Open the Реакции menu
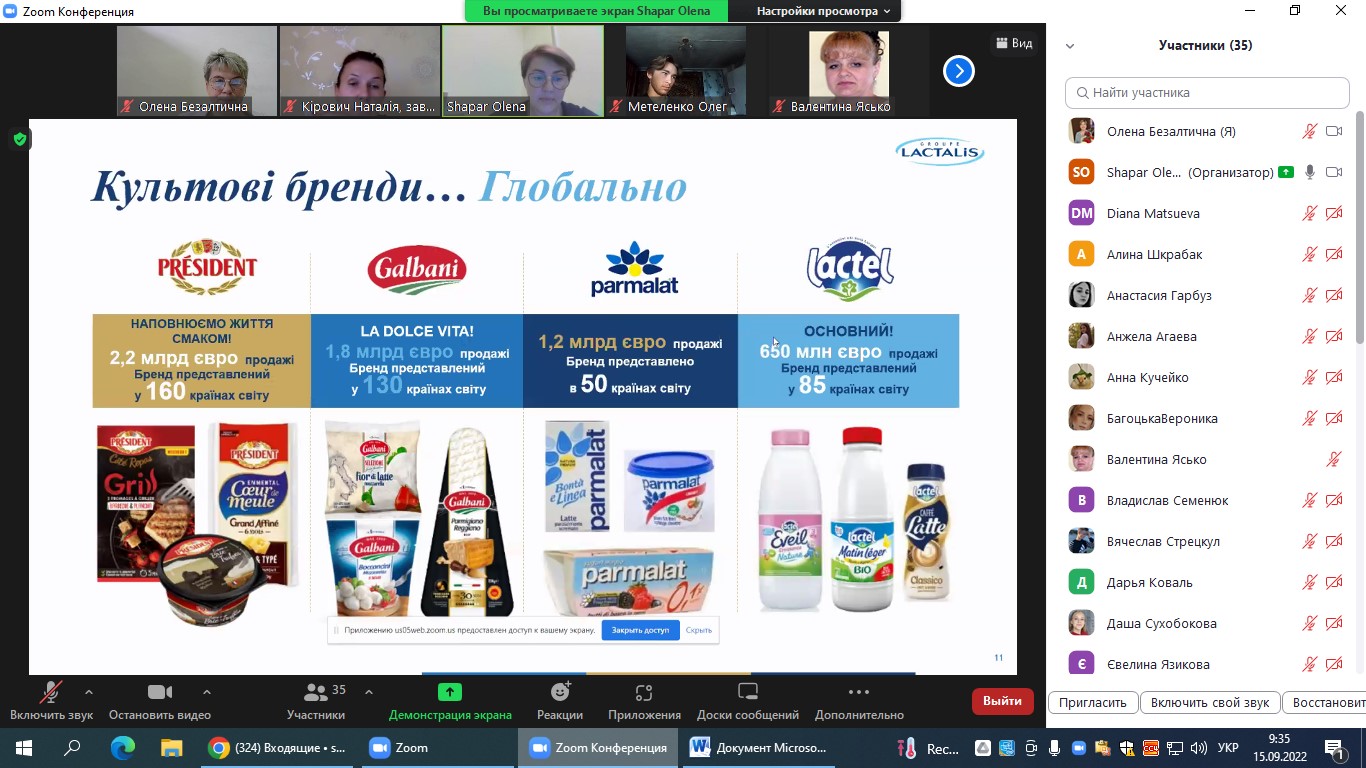This screenshot has width=1366, height=768. [x=560, y=700]
